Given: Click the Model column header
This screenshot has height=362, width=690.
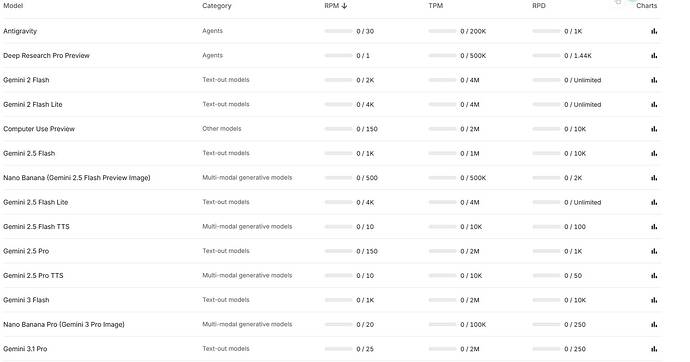Looking at the screenshot, I should pos(13,6).
